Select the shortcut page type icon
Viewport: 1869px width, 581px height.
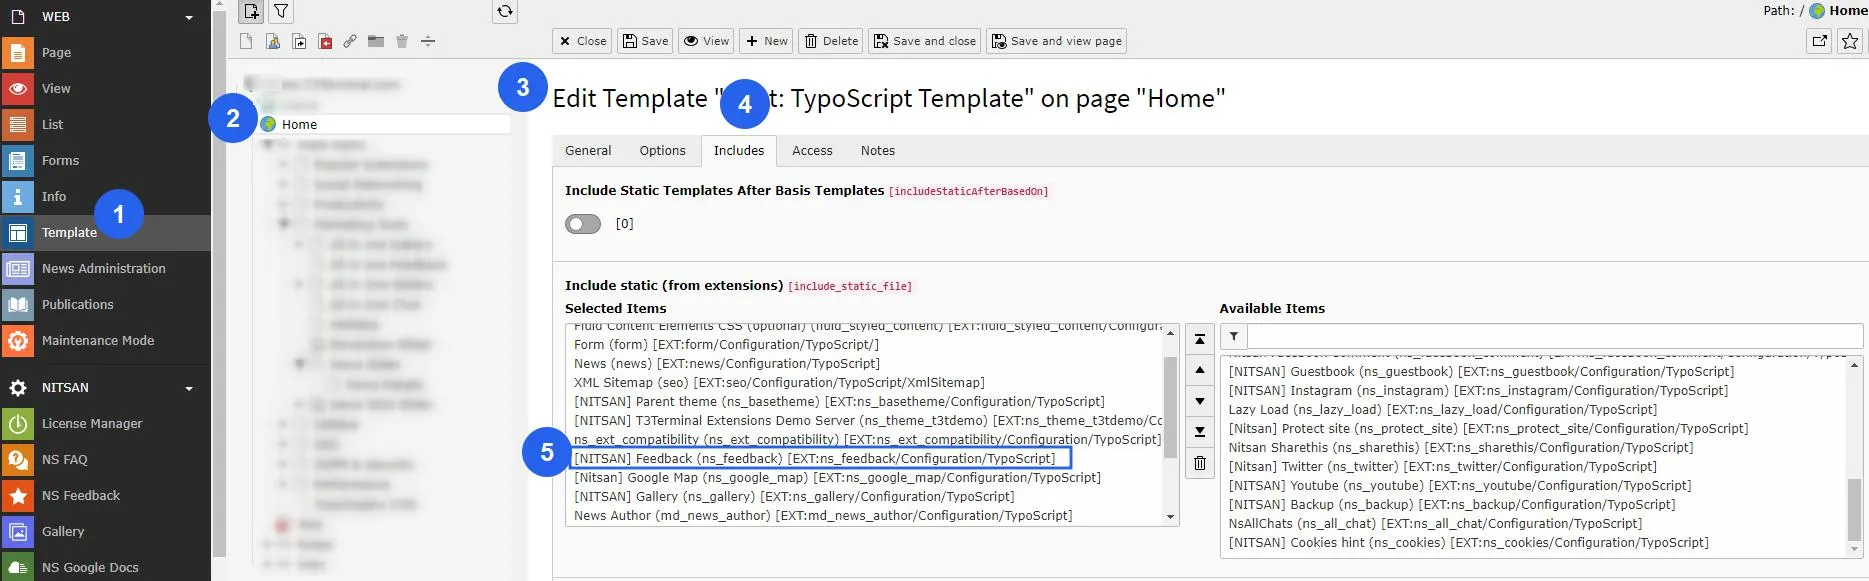tap(299, 41)
